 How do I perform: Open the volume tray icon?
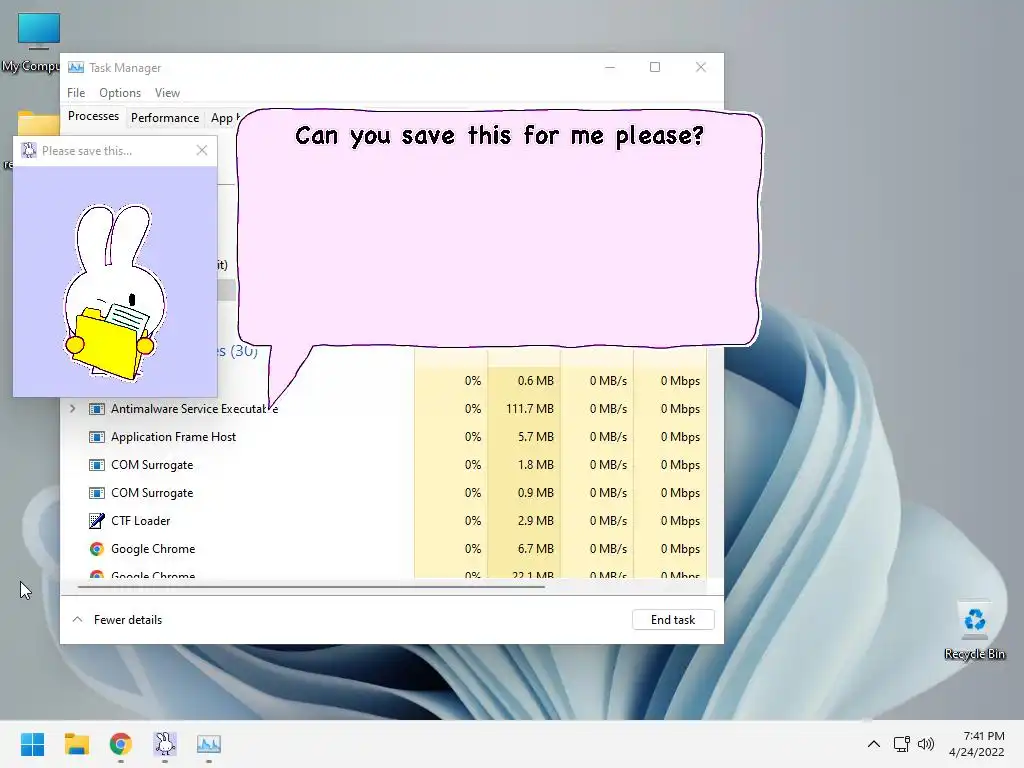[925, 744]
